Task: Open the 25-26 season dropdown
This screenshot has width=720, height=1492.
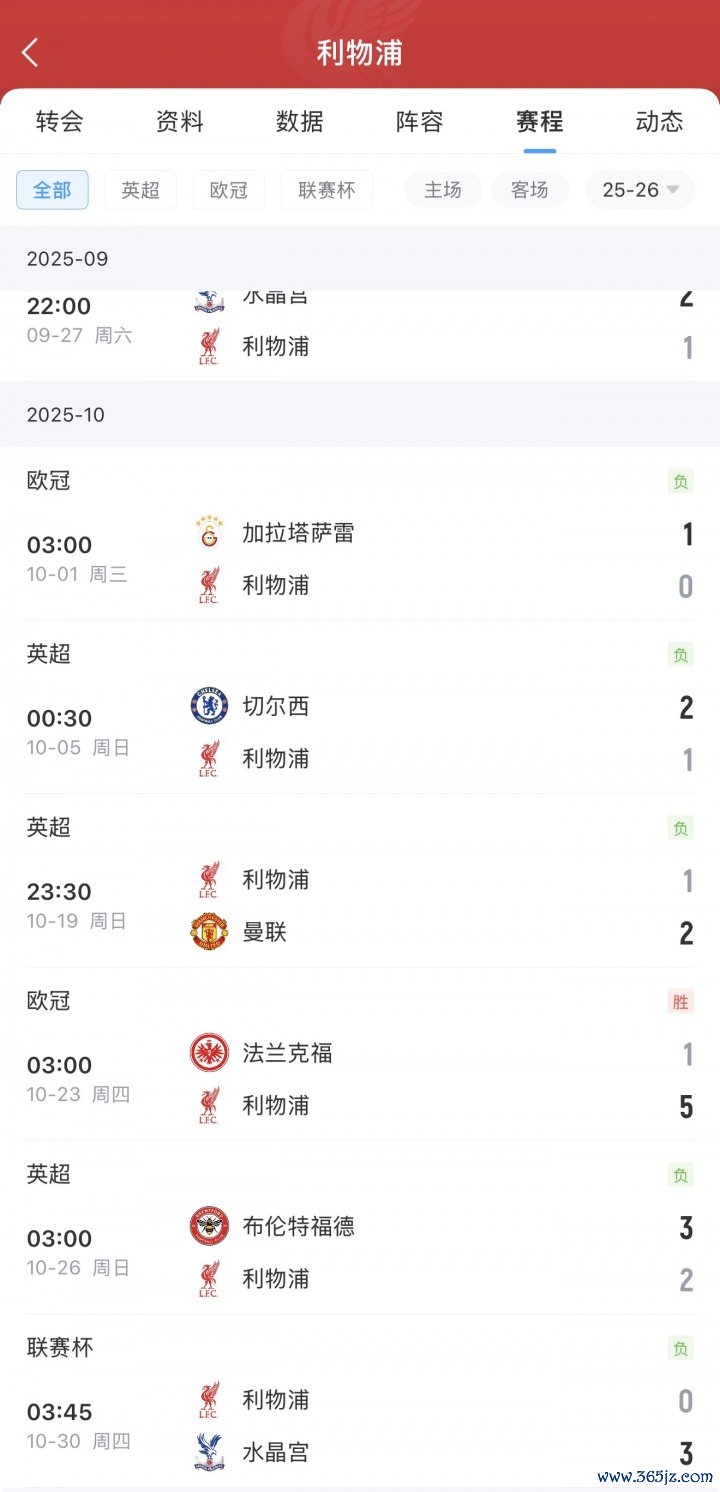Action: (x=640, y=190)
